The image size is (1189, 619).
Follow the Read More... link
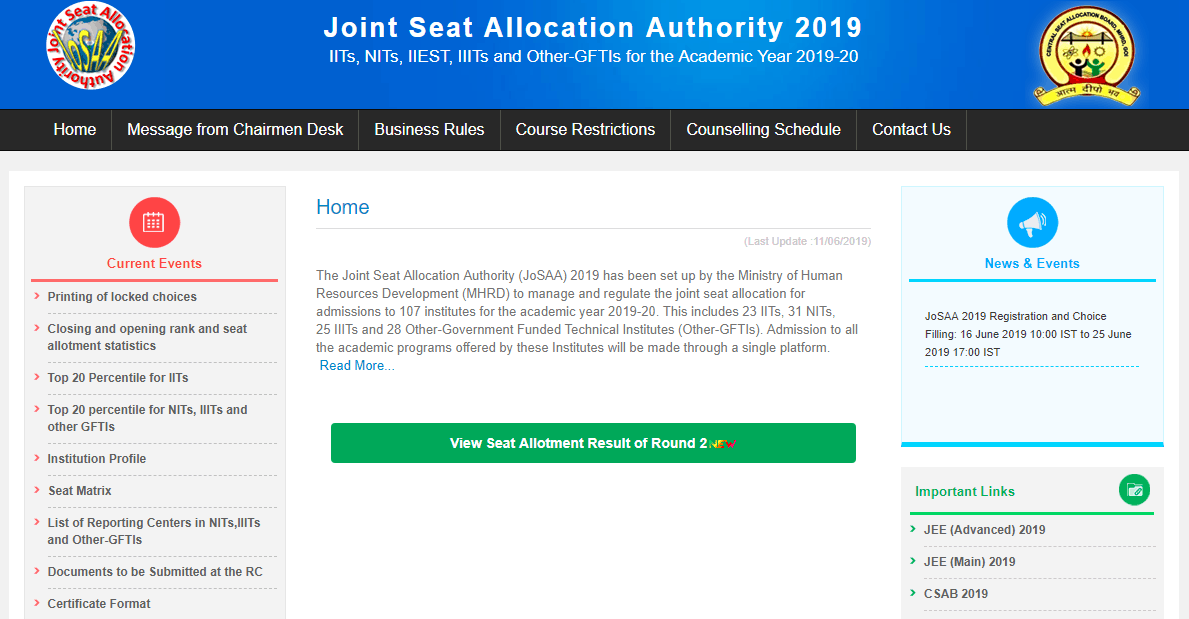[357, 366]
